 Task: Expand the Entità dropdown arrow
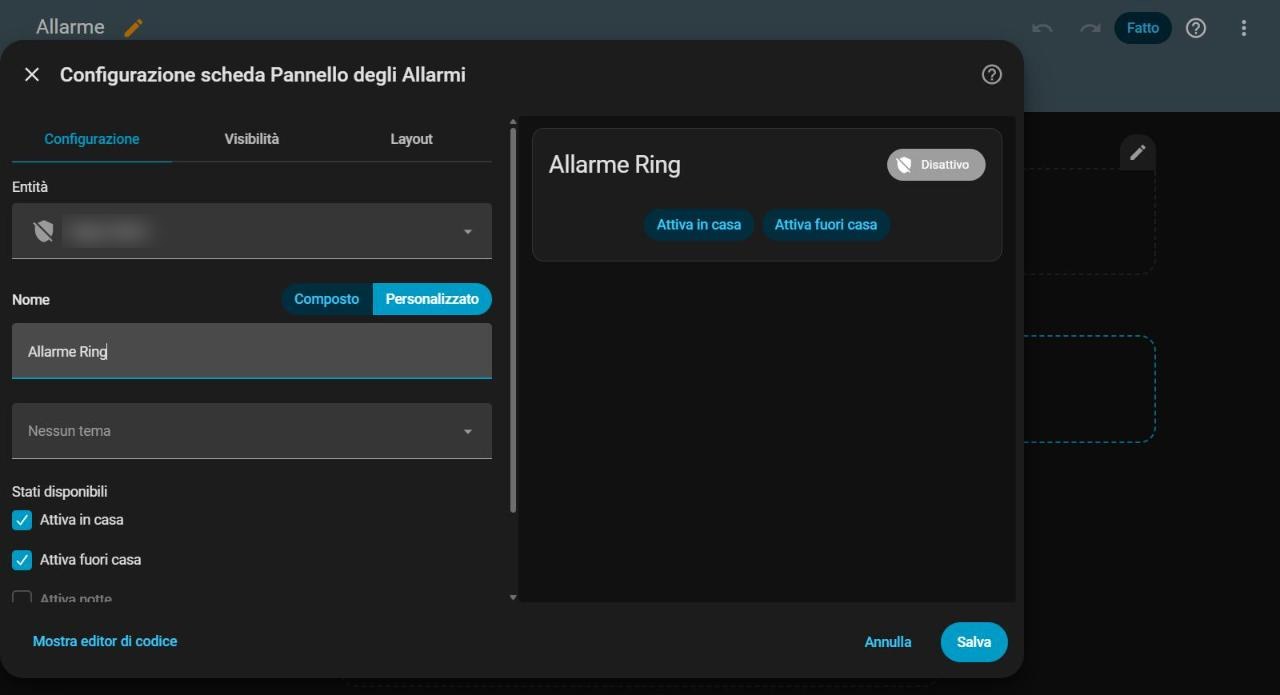[x=467, y=232]
